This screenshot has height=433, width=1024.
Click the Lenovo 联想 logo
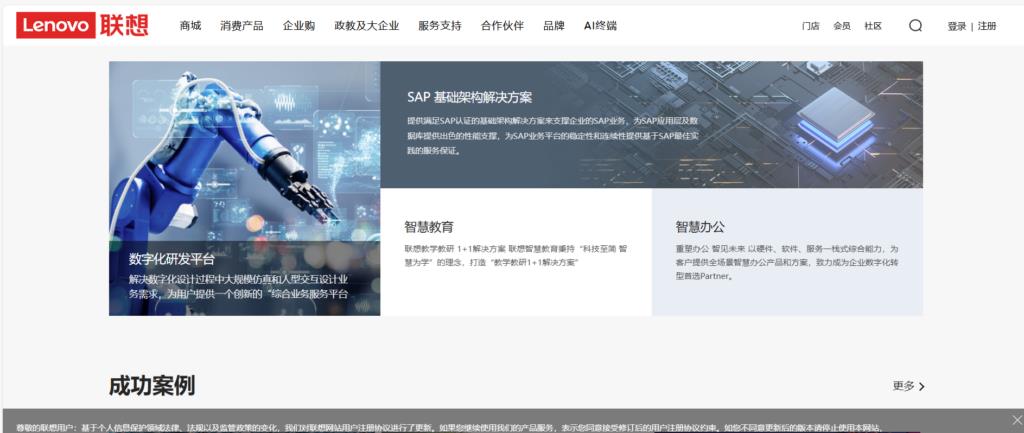point(82,25)
